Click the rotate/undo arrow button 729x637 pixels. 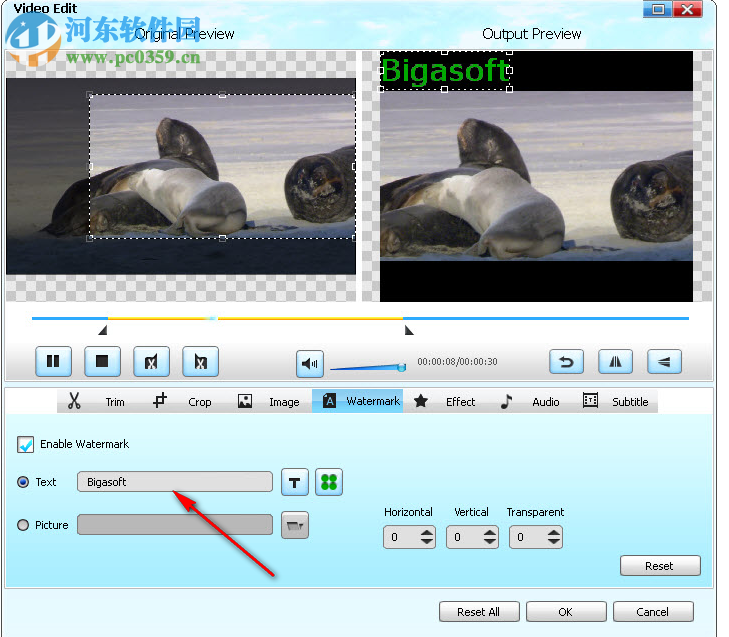[x=566, y=362]
